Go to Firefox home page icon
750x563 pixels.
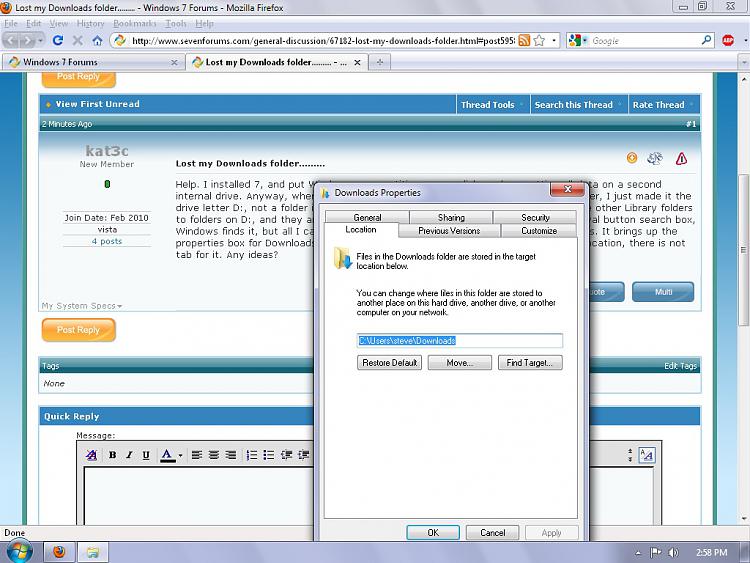98,41
